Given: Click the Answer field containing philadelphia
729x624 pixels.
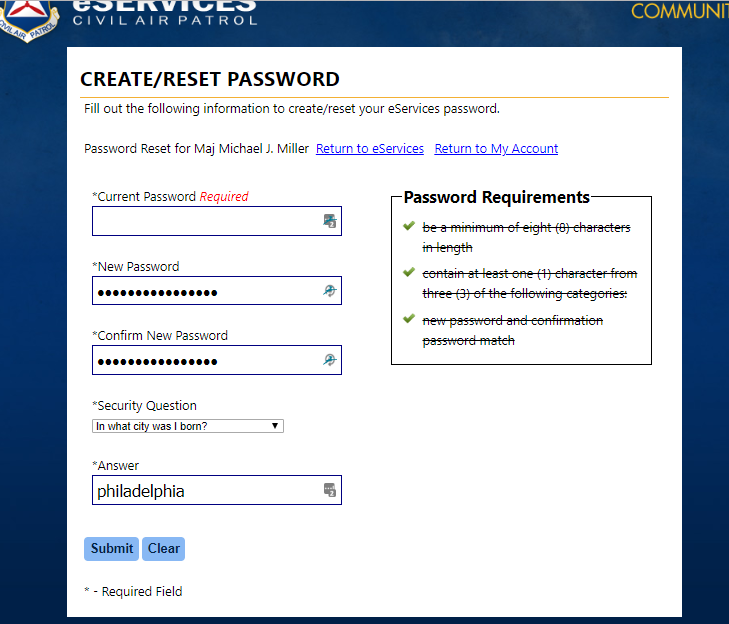Looking at the screenshot, I should (x=217, y=490).
